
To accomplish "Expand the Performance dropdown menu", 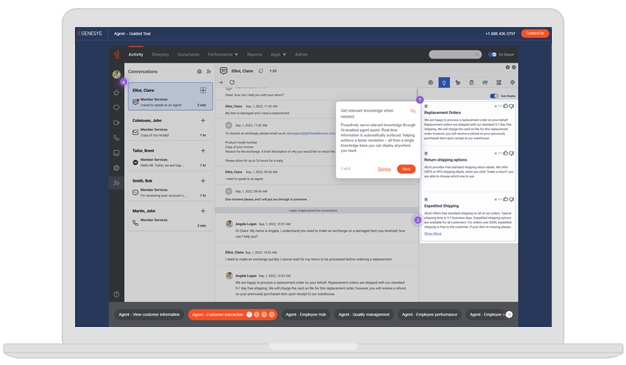I will pyautogui.click(x=223, y=54).
